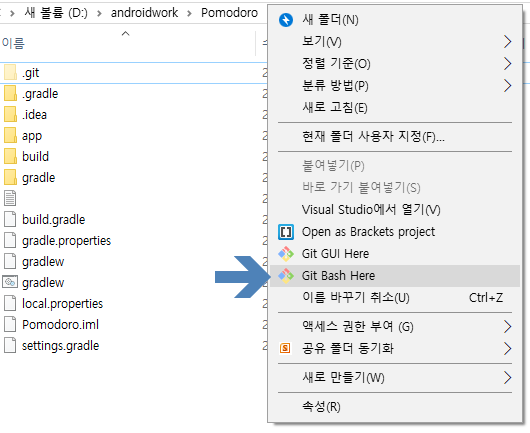Screen dimensions: 530x433
Task: Click 새 볼륨 (D:) in the address bar
Action: pyautogui.click(x=56, y=13)
